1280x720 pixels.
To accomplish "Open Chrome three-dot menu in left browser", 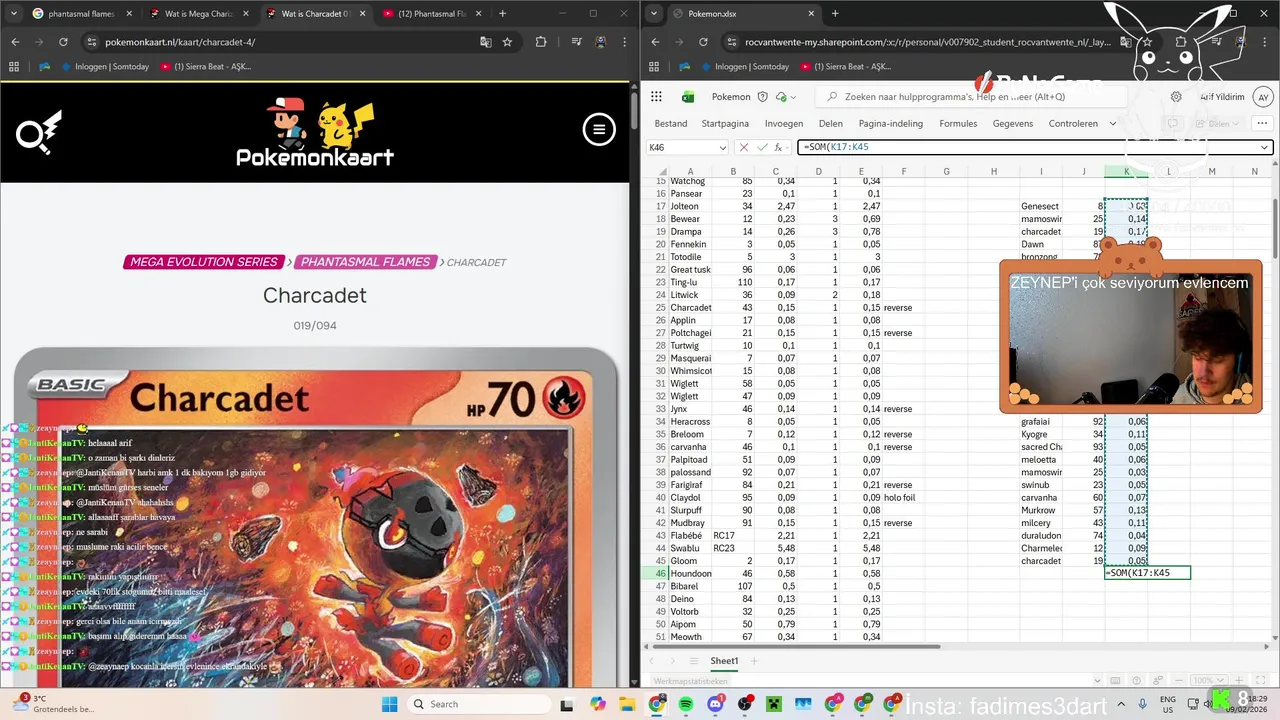I will point(623,42).
